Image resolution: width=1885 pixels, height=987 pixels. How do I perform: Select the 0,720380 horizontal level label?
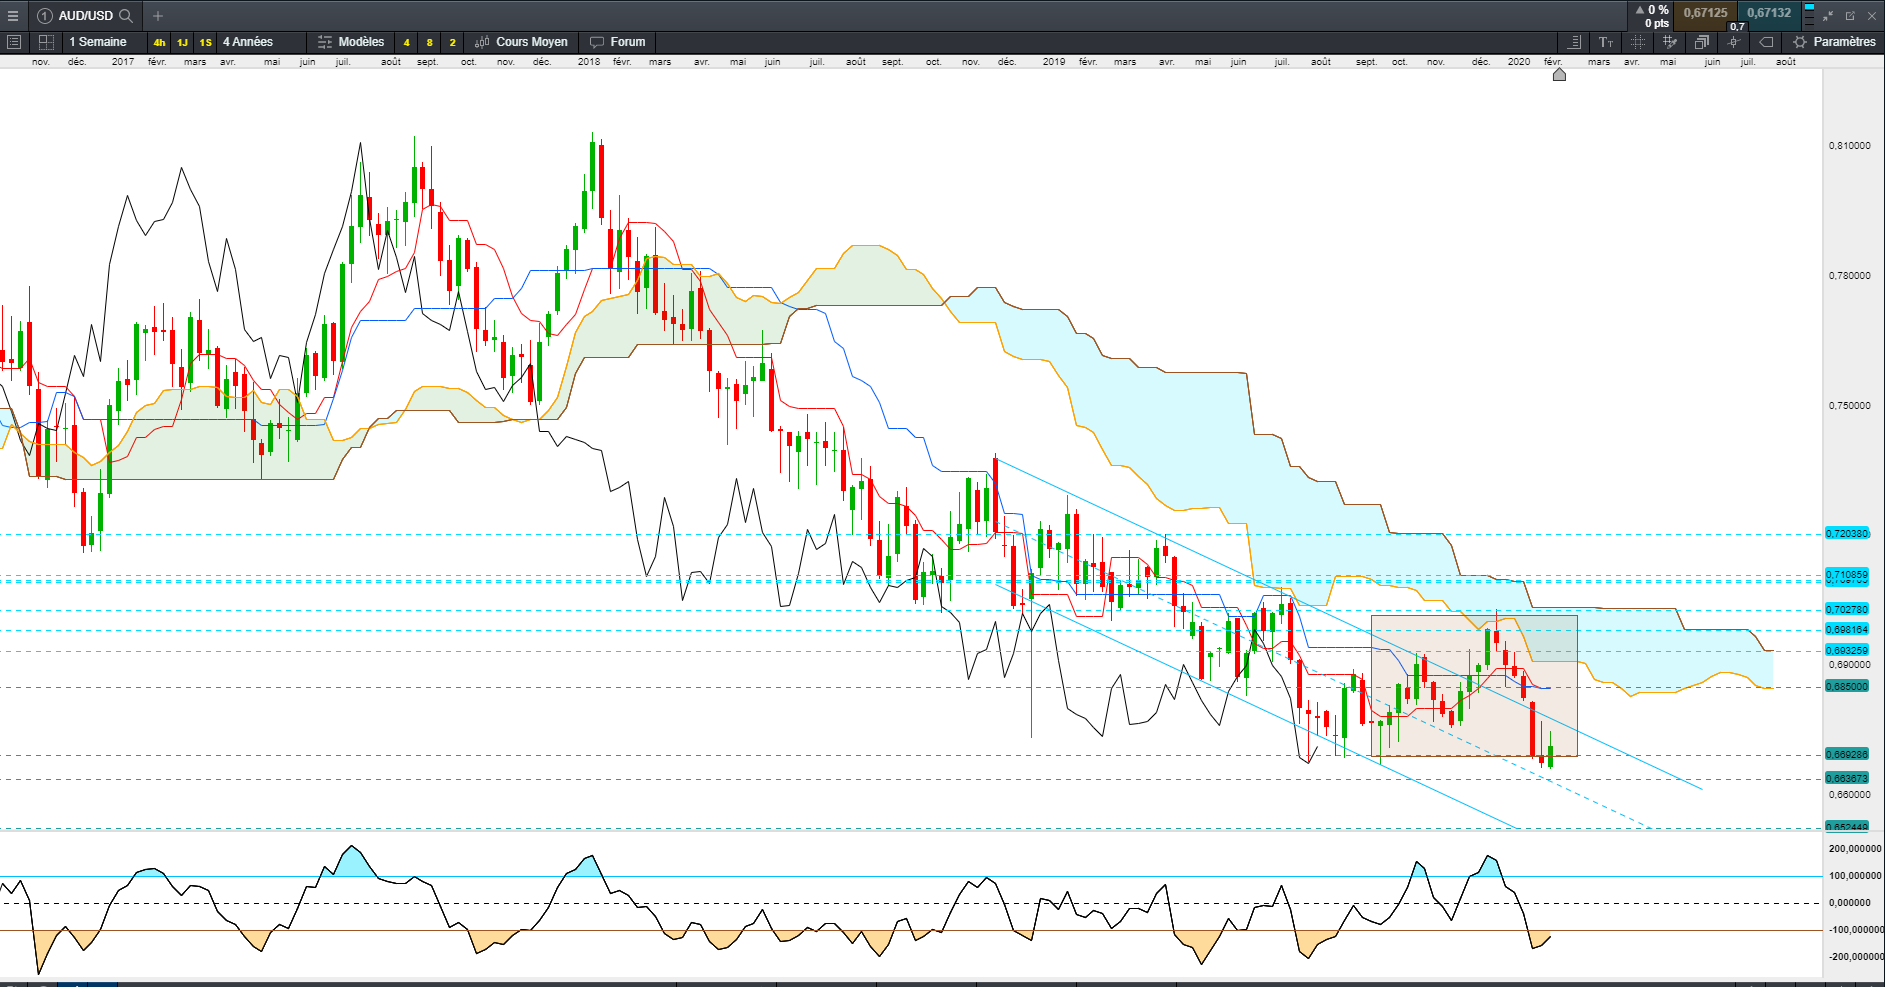[1847, 533]
